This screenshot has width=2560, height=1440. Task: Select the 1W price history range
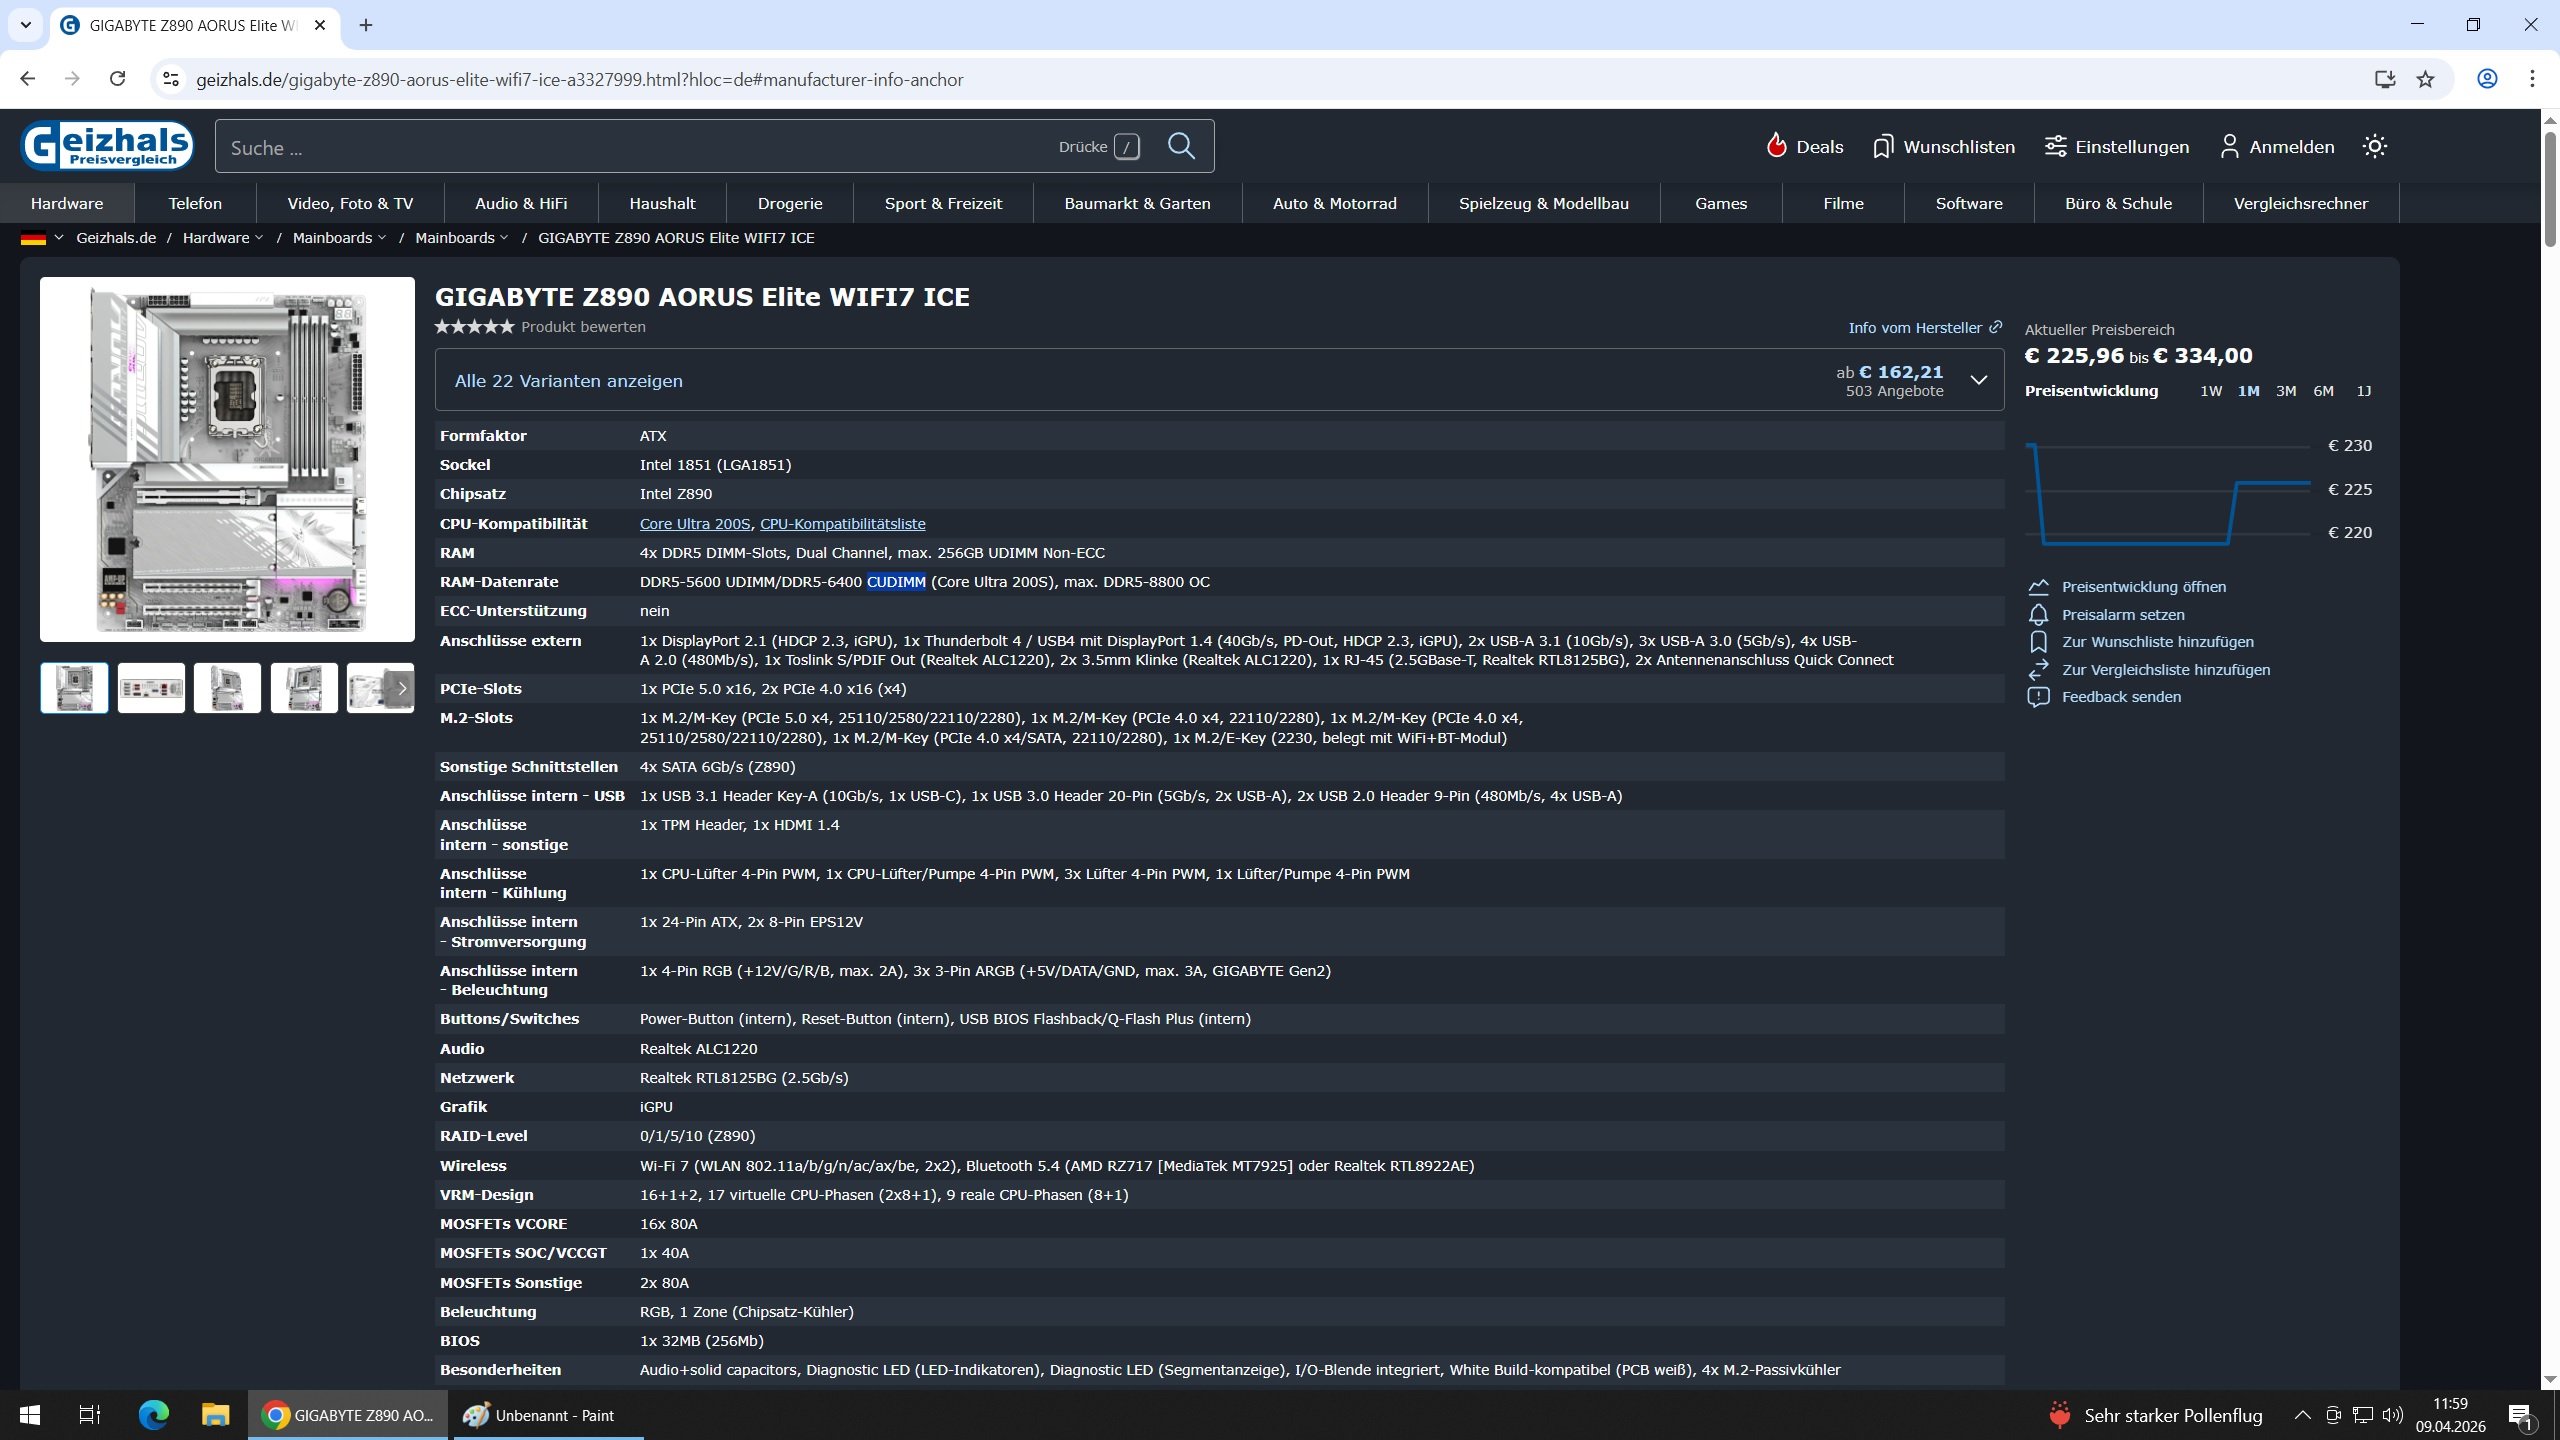coord(2211,391)
